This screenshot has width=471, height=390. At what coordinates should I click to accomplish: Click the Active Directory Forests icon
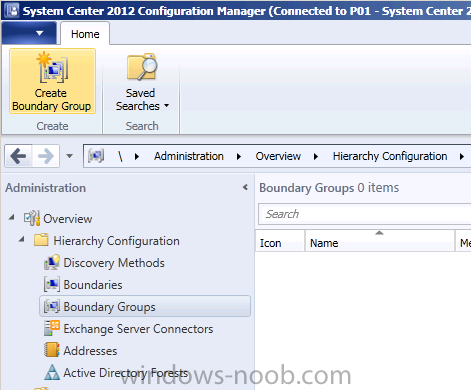coord(52,372)
